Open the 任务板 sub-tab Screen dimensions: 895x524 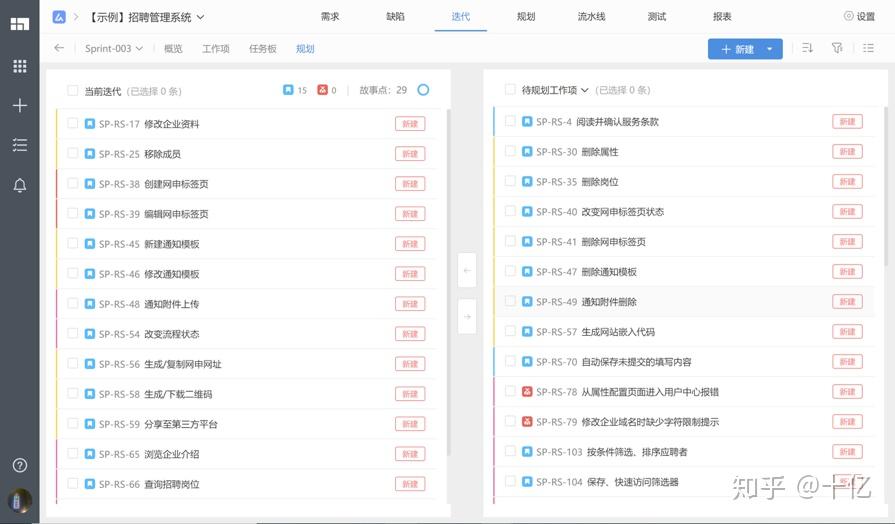[263, 49]
